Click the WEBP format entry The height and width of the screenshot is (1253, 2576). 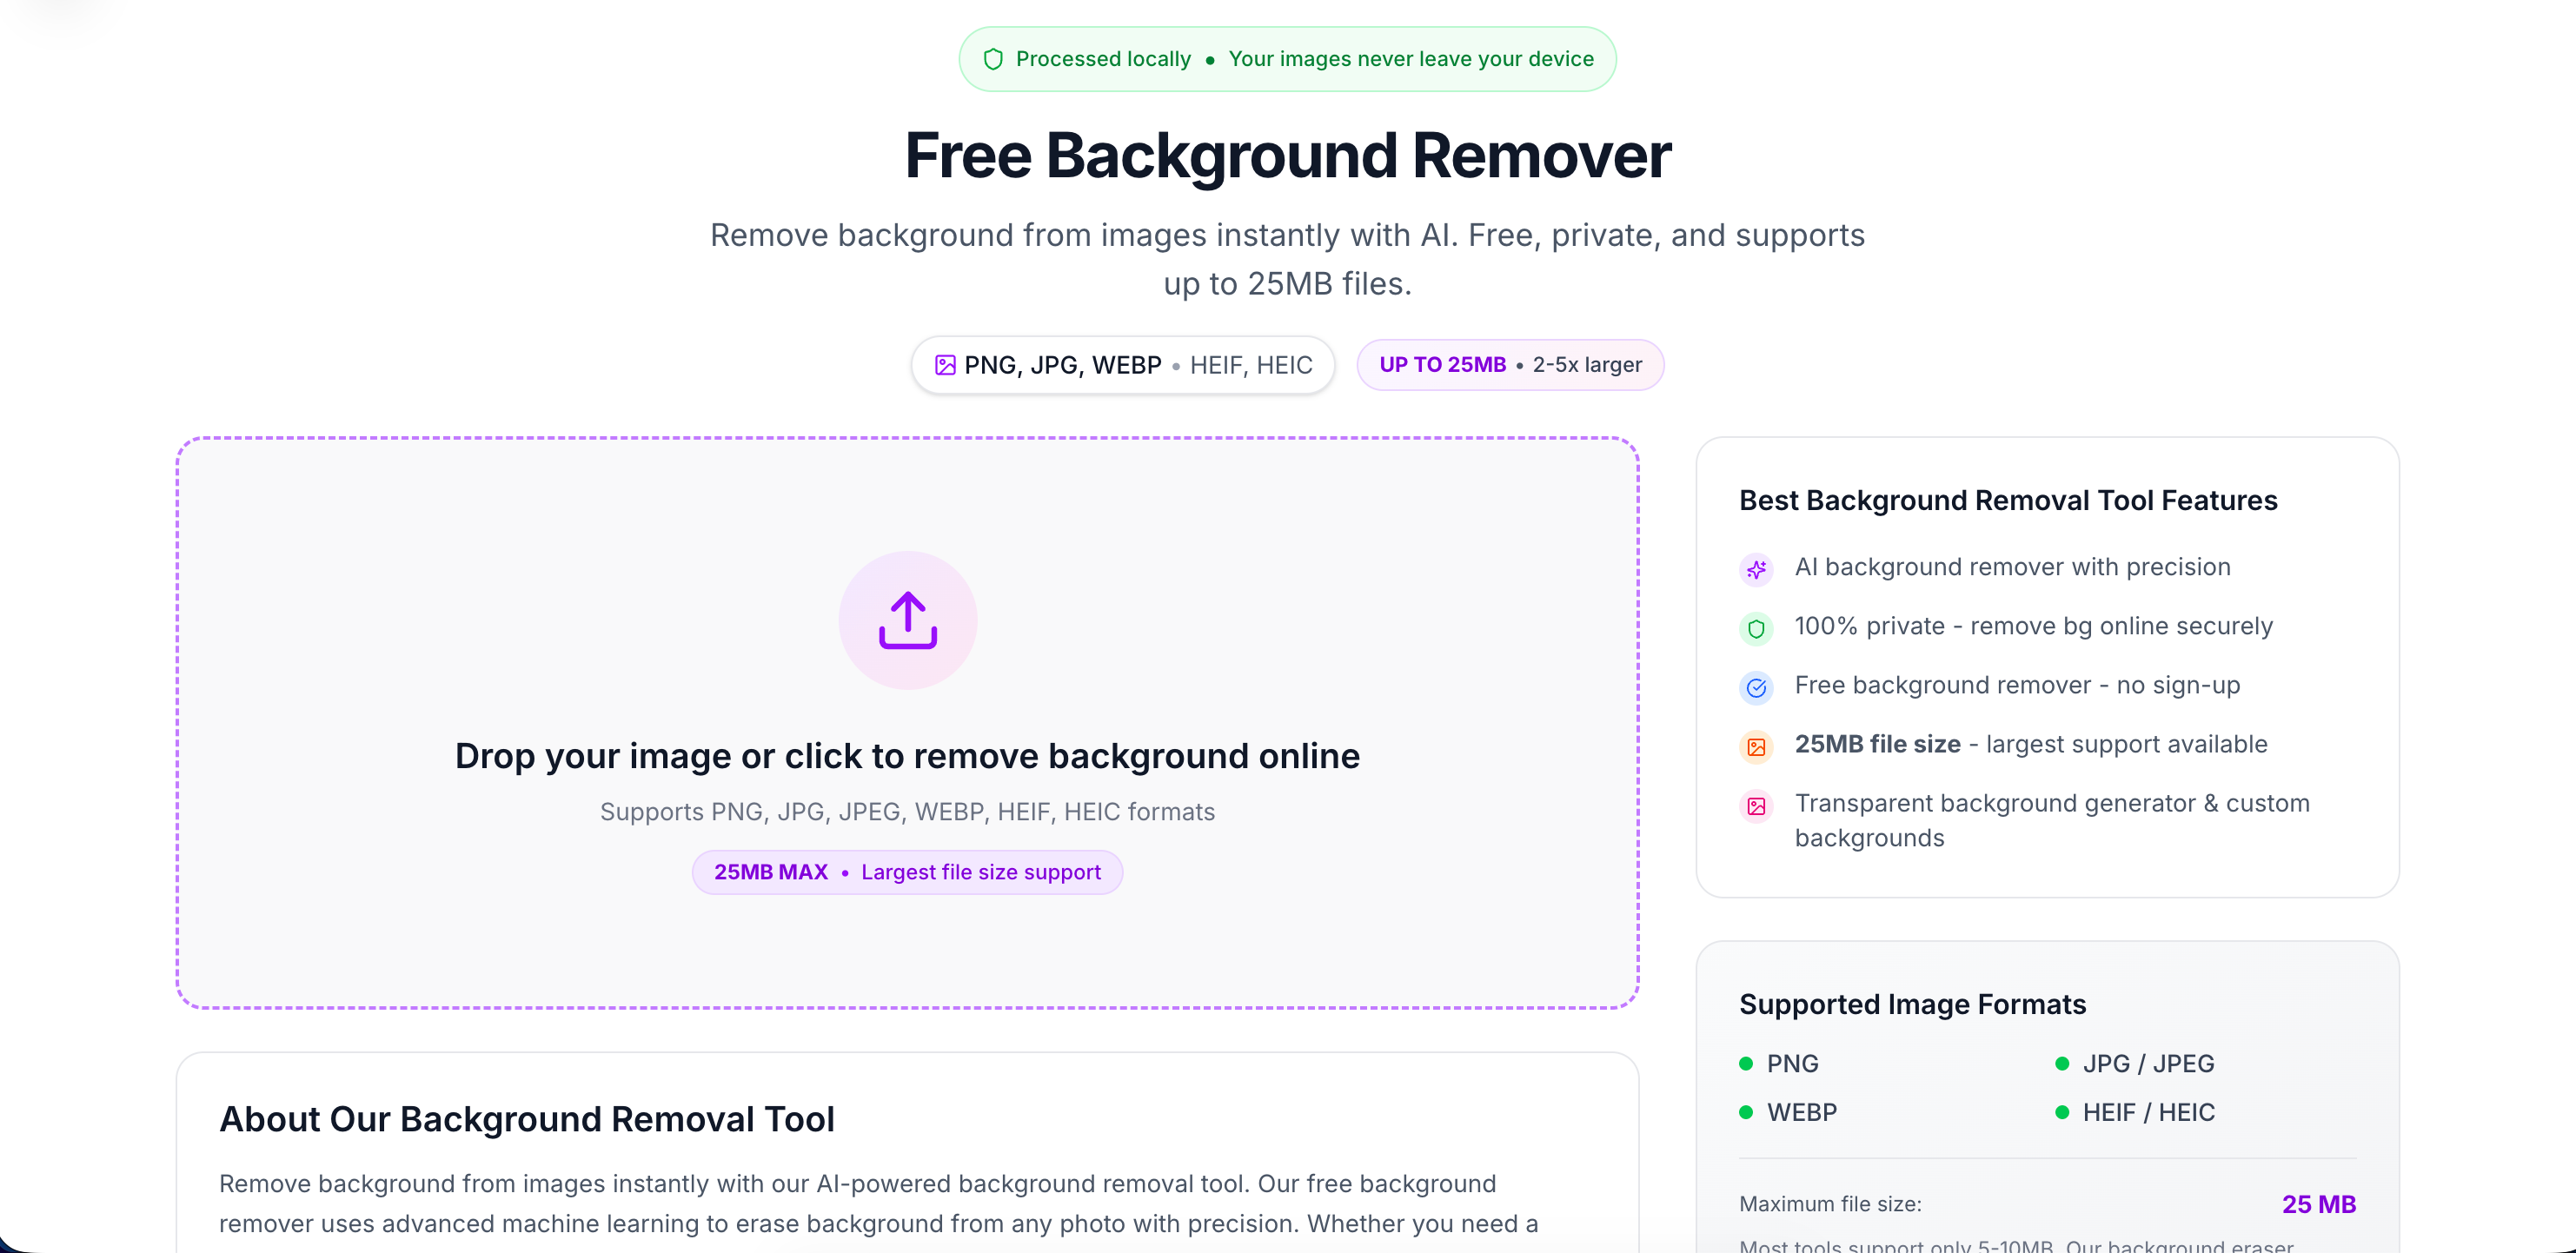coord(1800,1112)
